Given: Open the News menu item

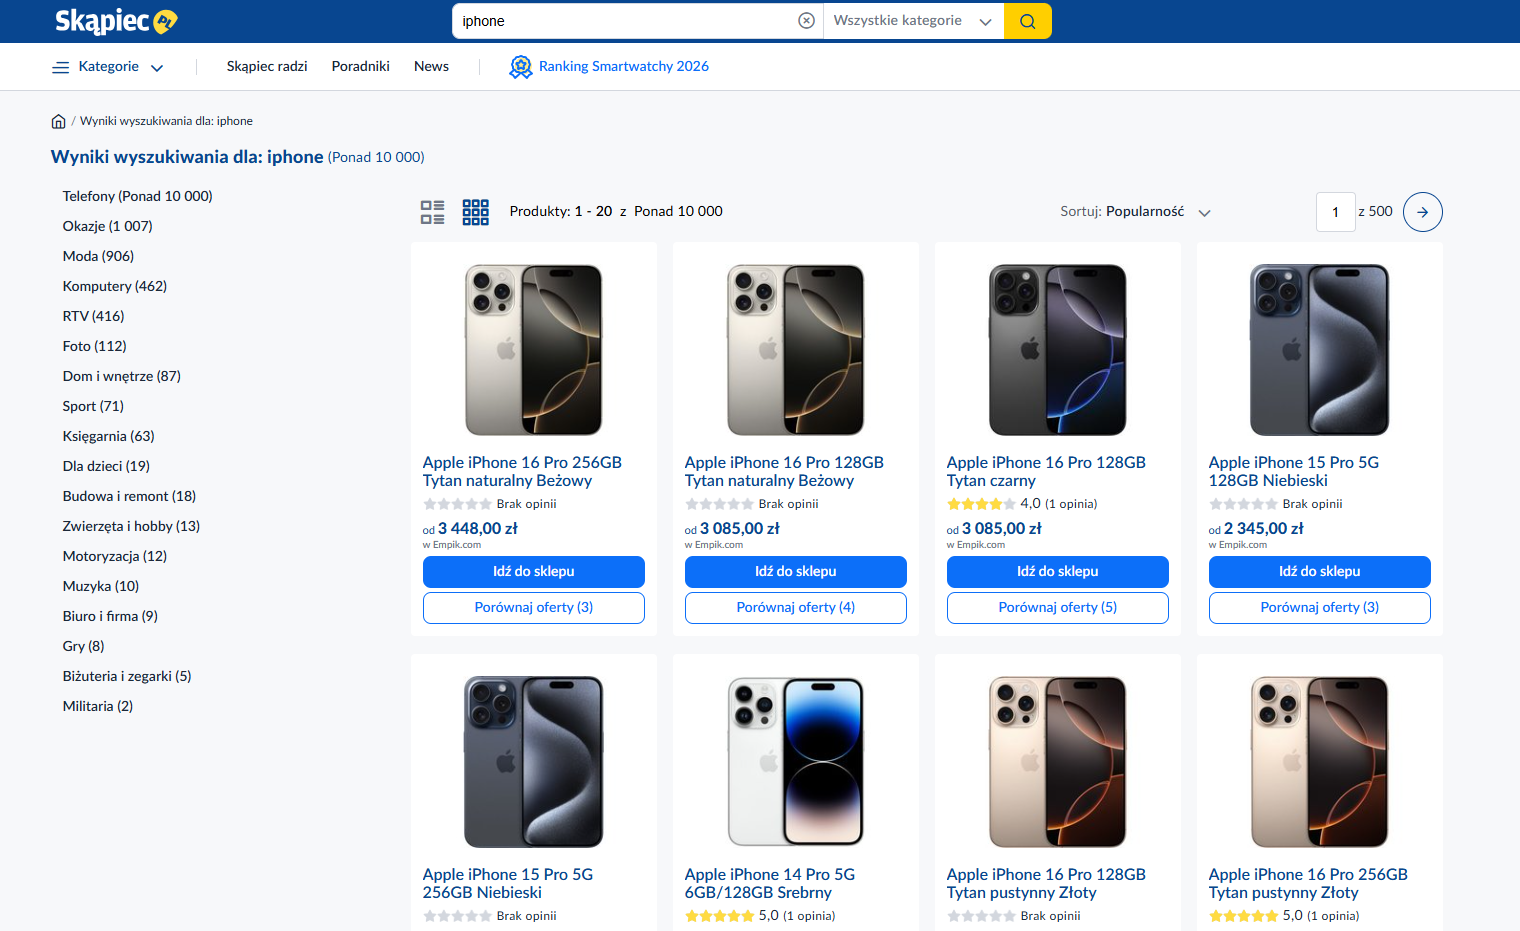Looking at the screenshot, I should tap(431, 66).
